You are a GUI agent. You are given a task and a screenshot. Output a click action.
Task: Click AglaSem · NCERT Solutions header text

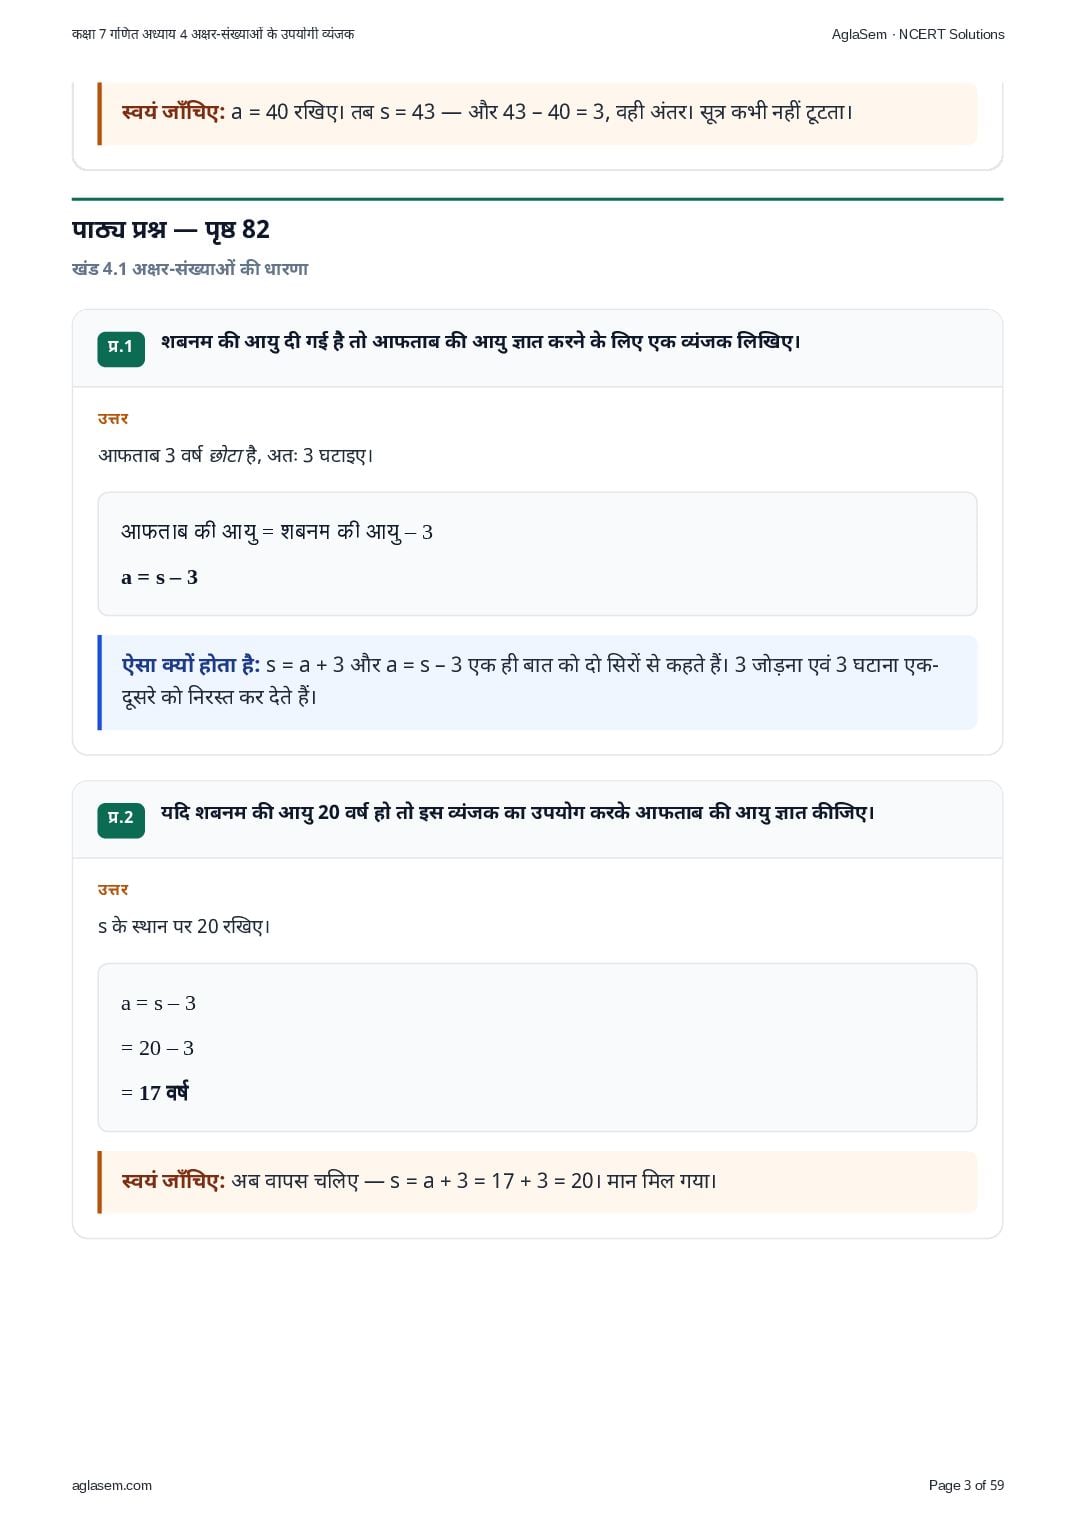click(x=918, y=34)
